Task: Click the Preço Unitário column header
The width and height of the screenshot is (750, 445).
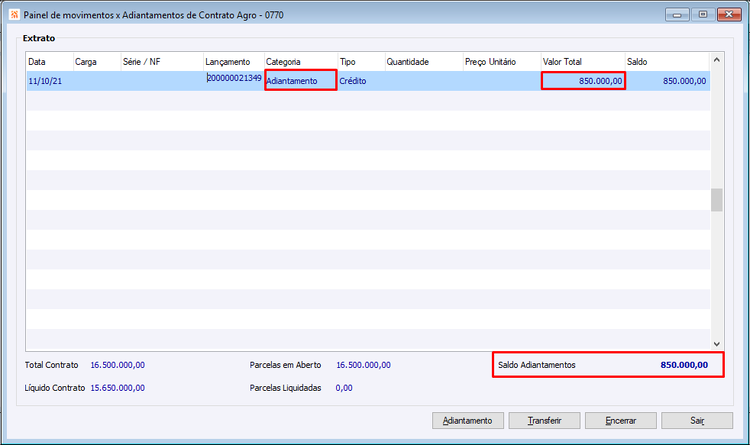Action: click(502, 62)
